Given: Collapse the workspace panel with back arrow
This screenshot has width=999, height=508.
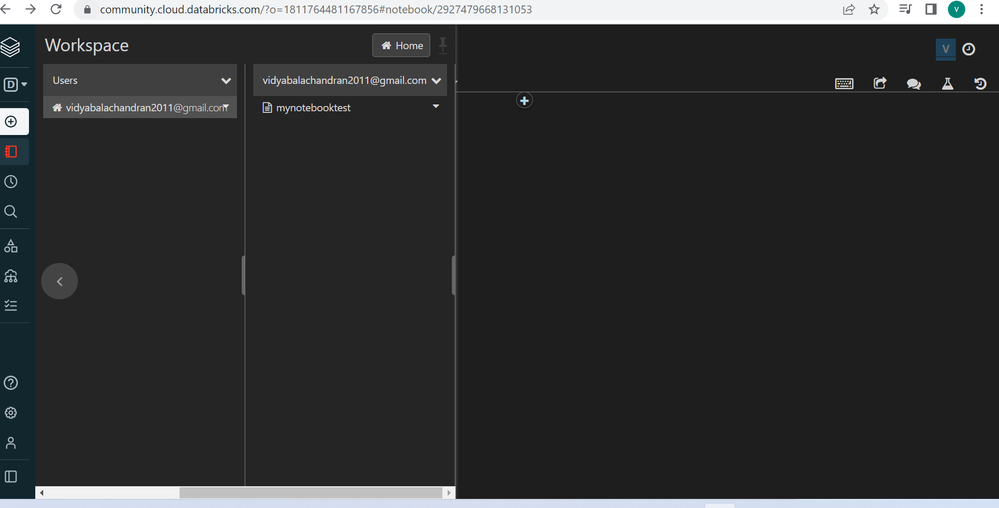Looking at the screenshot, I should (59, 282).
